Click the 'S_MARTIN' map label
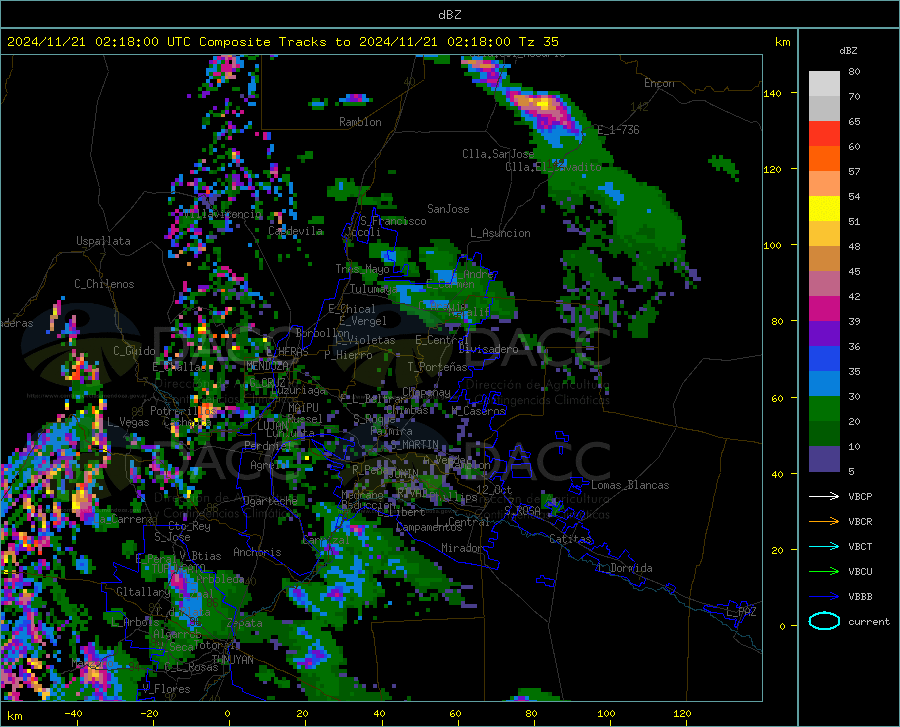The image size is (900, 727). 414,445
